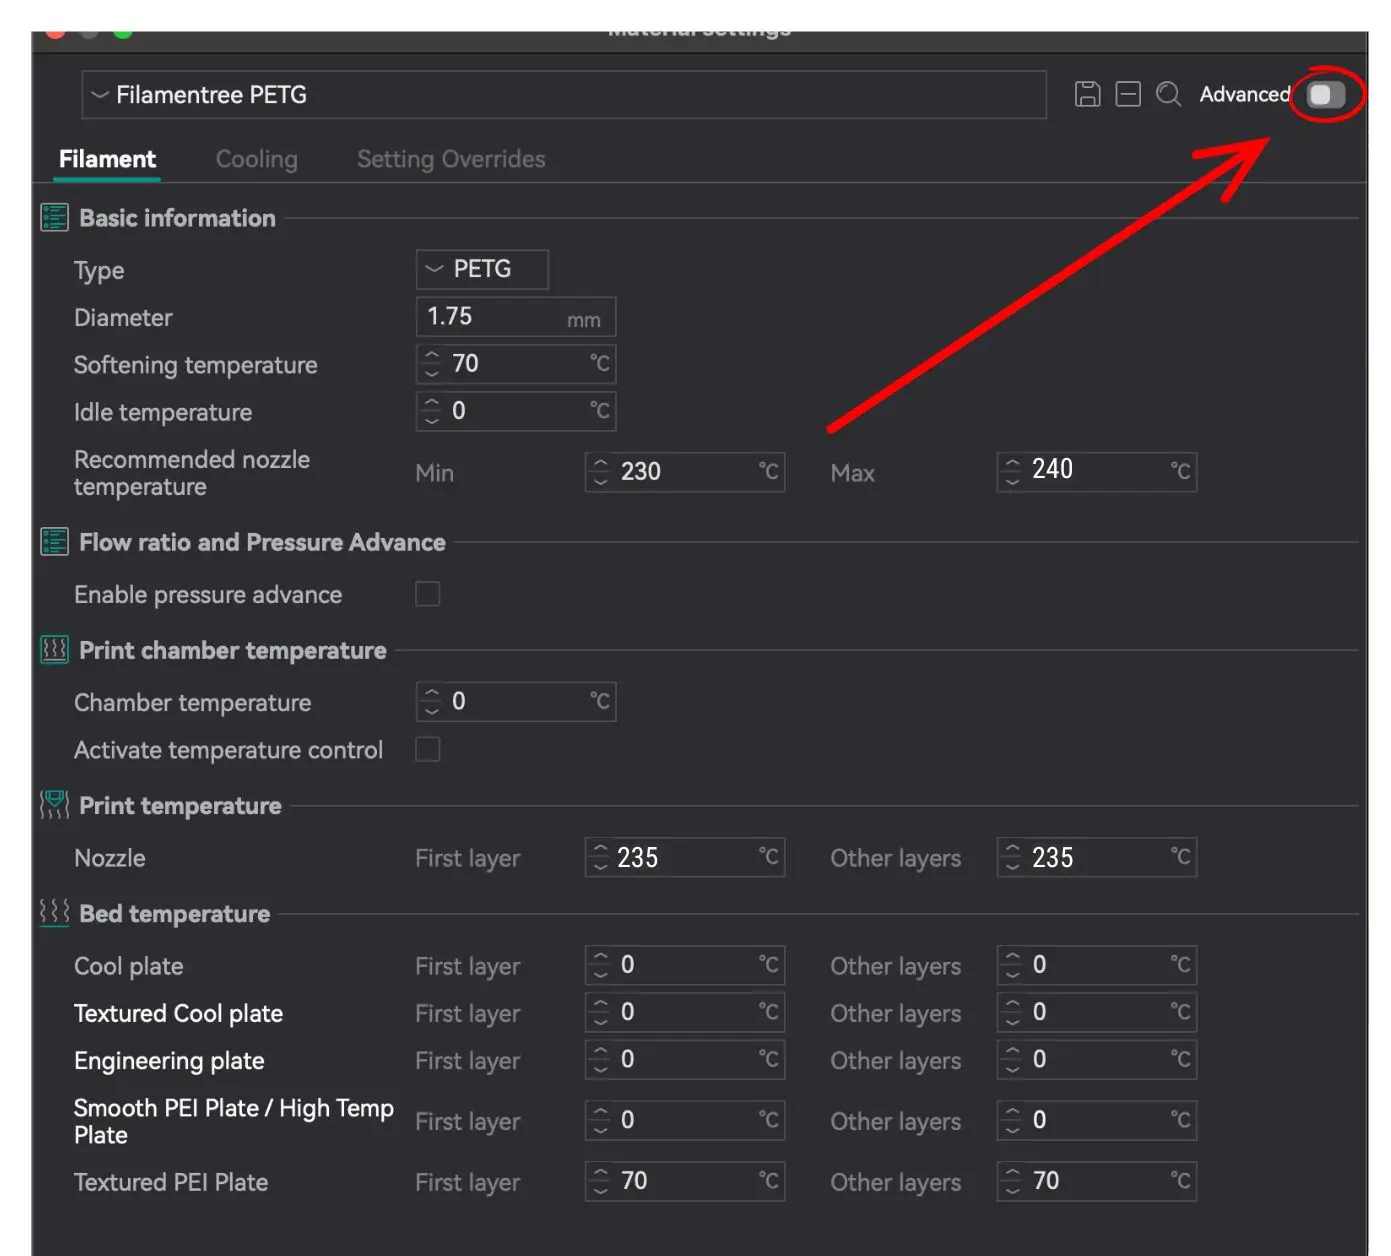
Task: Open the Filamentree PETG preset dropdown
Action: pyautogui.click(x=563, y=95)
